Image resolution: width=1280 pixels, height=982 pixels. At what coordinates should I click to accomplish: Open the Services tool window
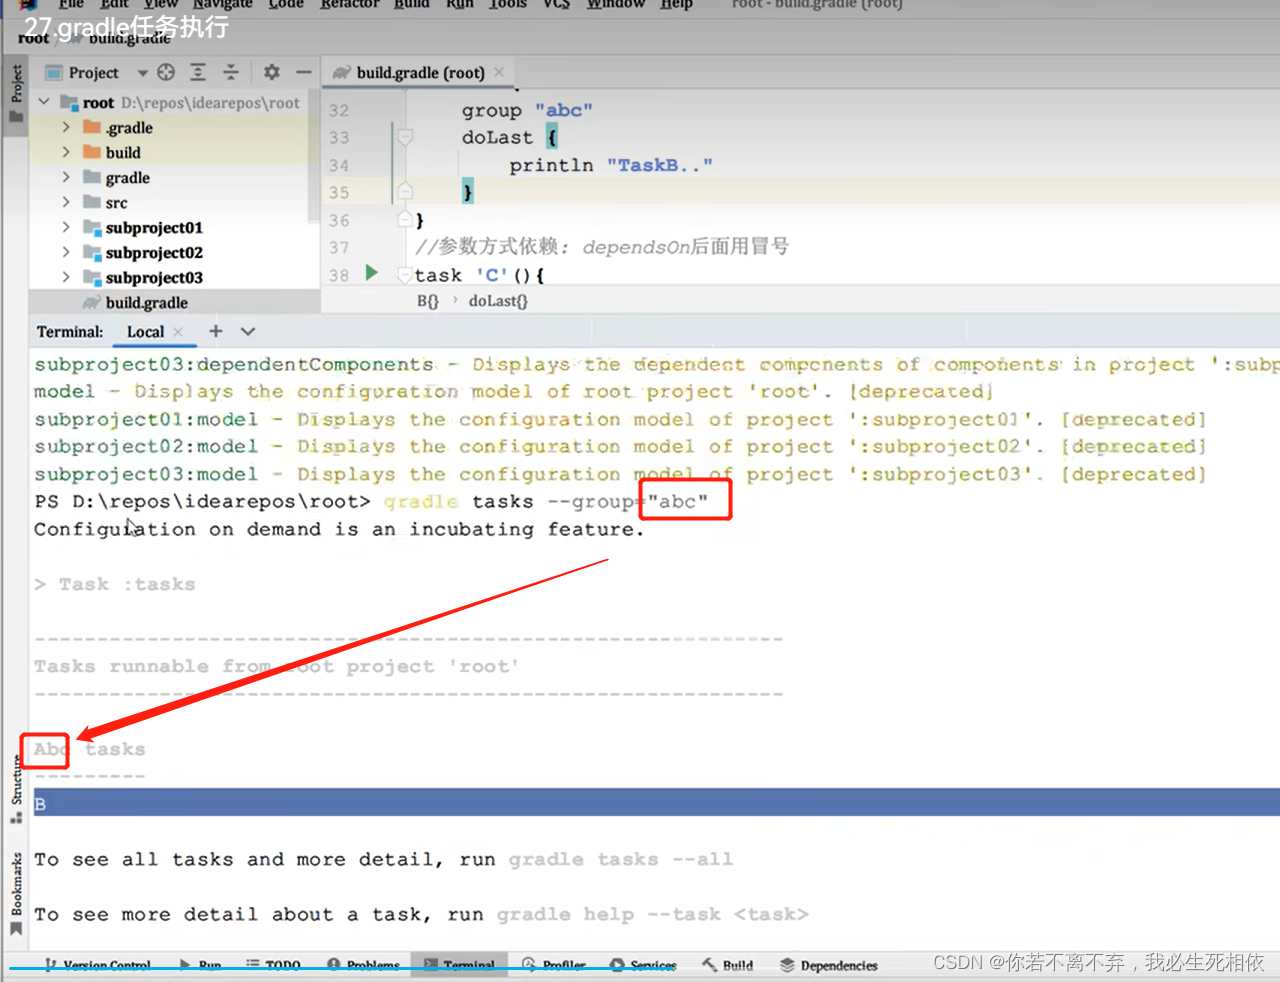click(x=643, y=965)
